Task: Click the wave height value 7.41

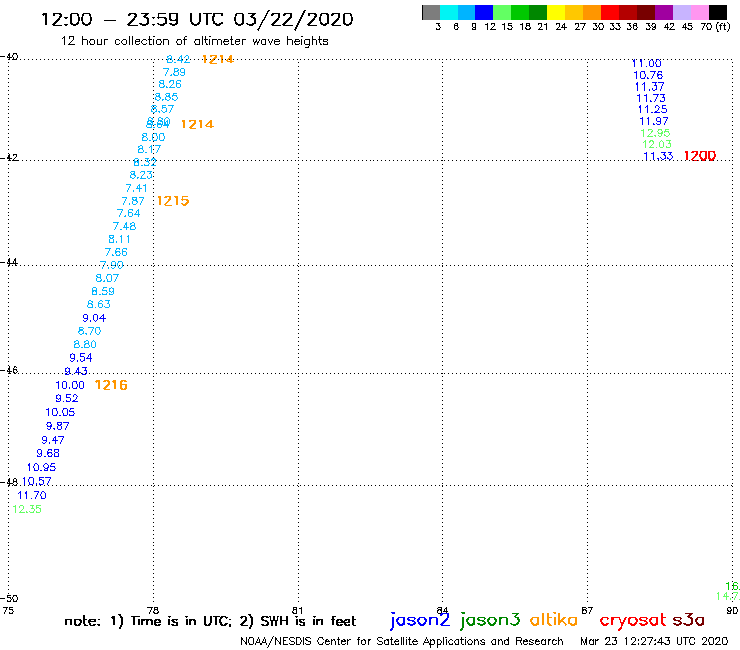Action: [136, 188]
